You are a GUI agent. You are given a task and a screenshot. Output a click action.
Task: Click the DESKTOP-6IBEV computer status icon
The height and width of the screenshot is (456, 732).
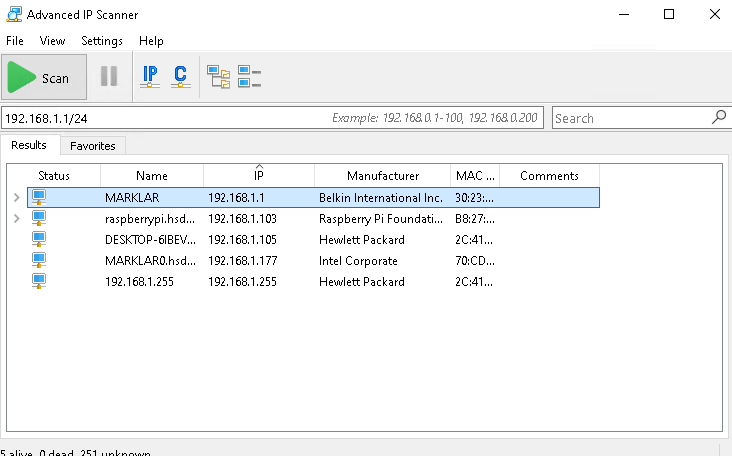coord(39,239)
